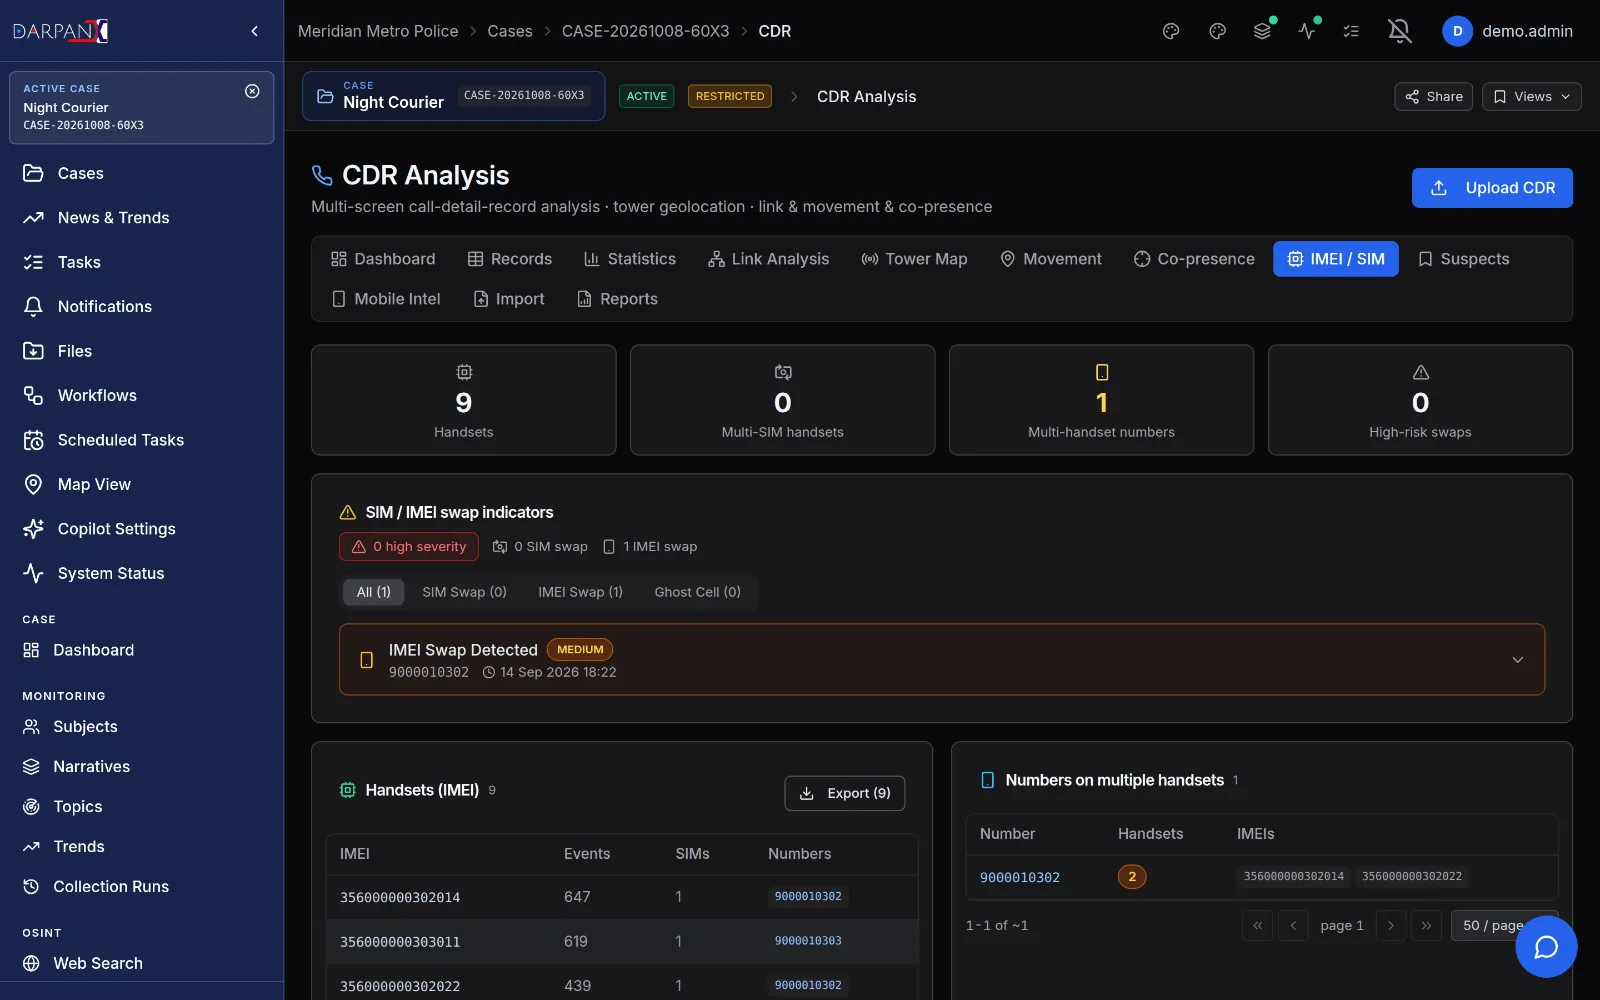Open number 9000010302 in multiple handsets table
The height and width of the screenshot is (1000, 1600).
pos(1020,877)
